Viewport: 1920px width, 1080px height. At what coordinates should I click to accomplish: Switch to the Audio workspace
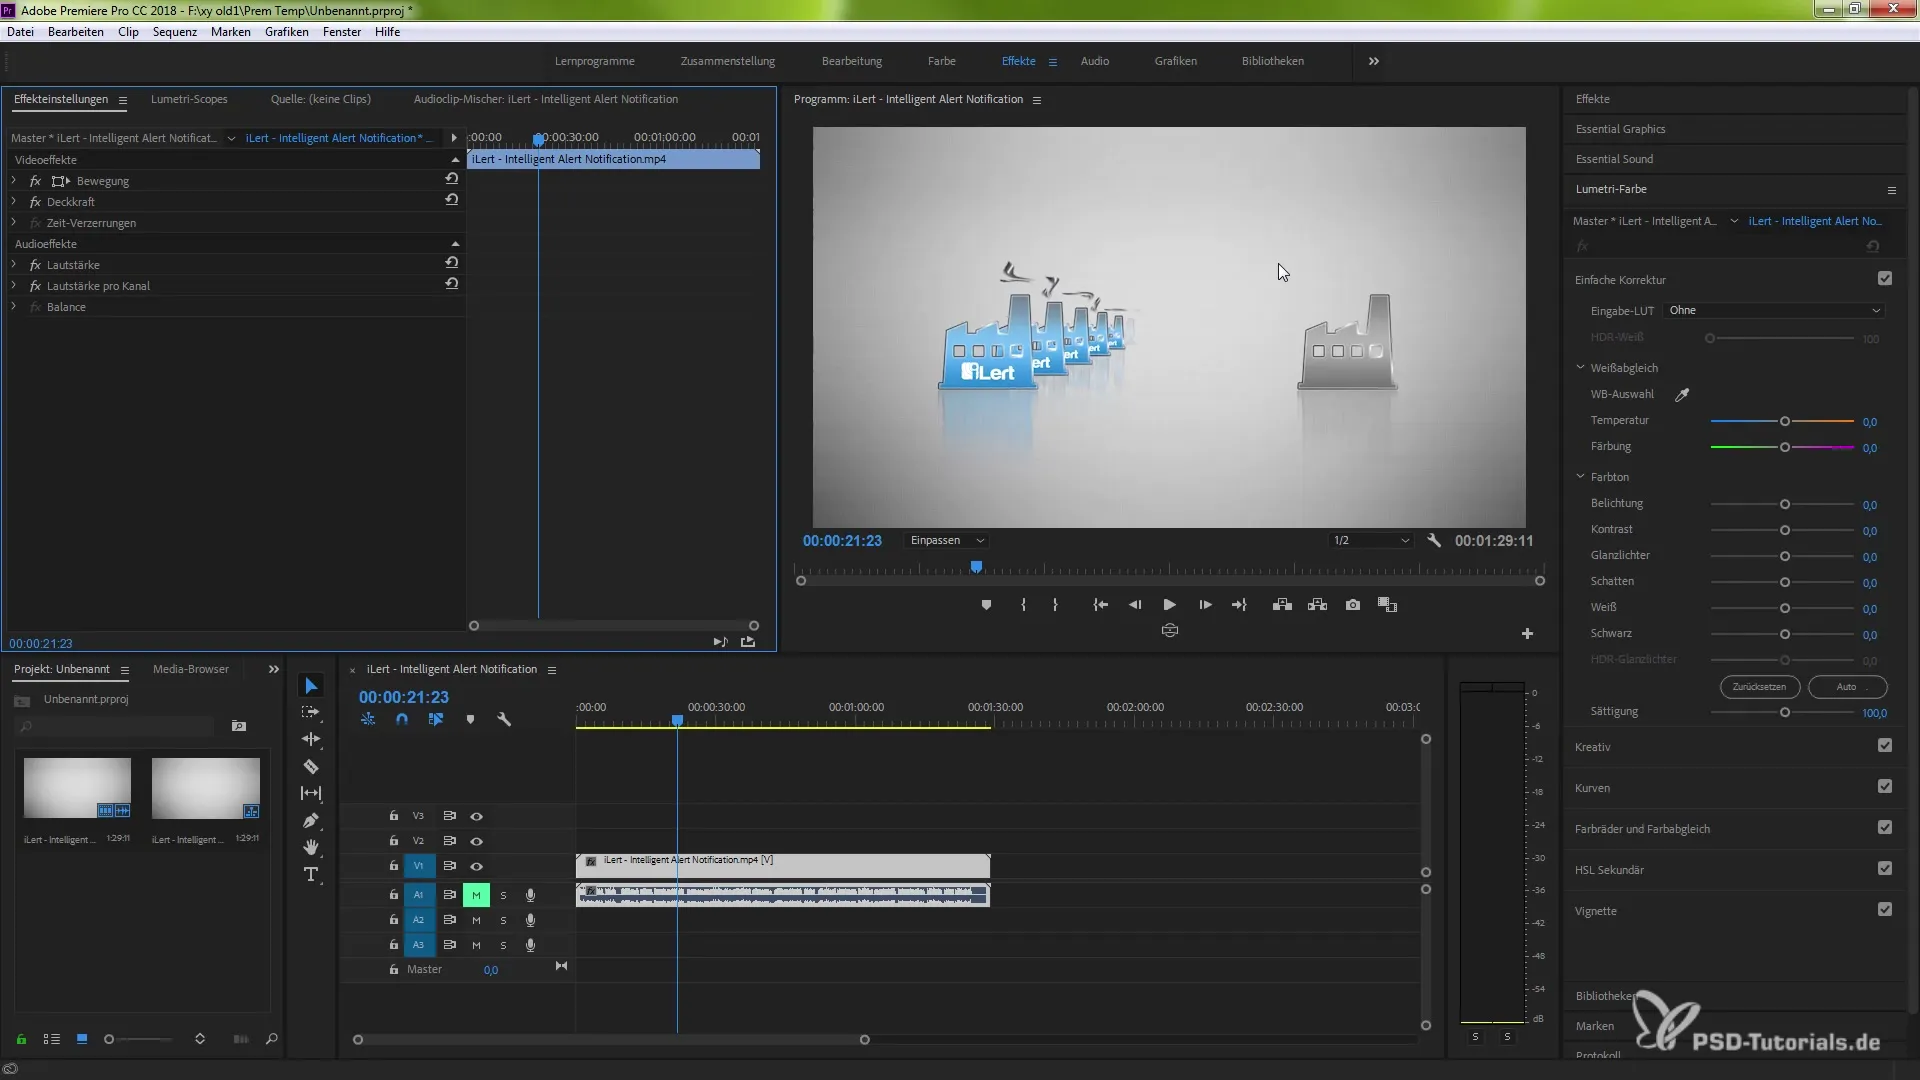point(1095,61)
